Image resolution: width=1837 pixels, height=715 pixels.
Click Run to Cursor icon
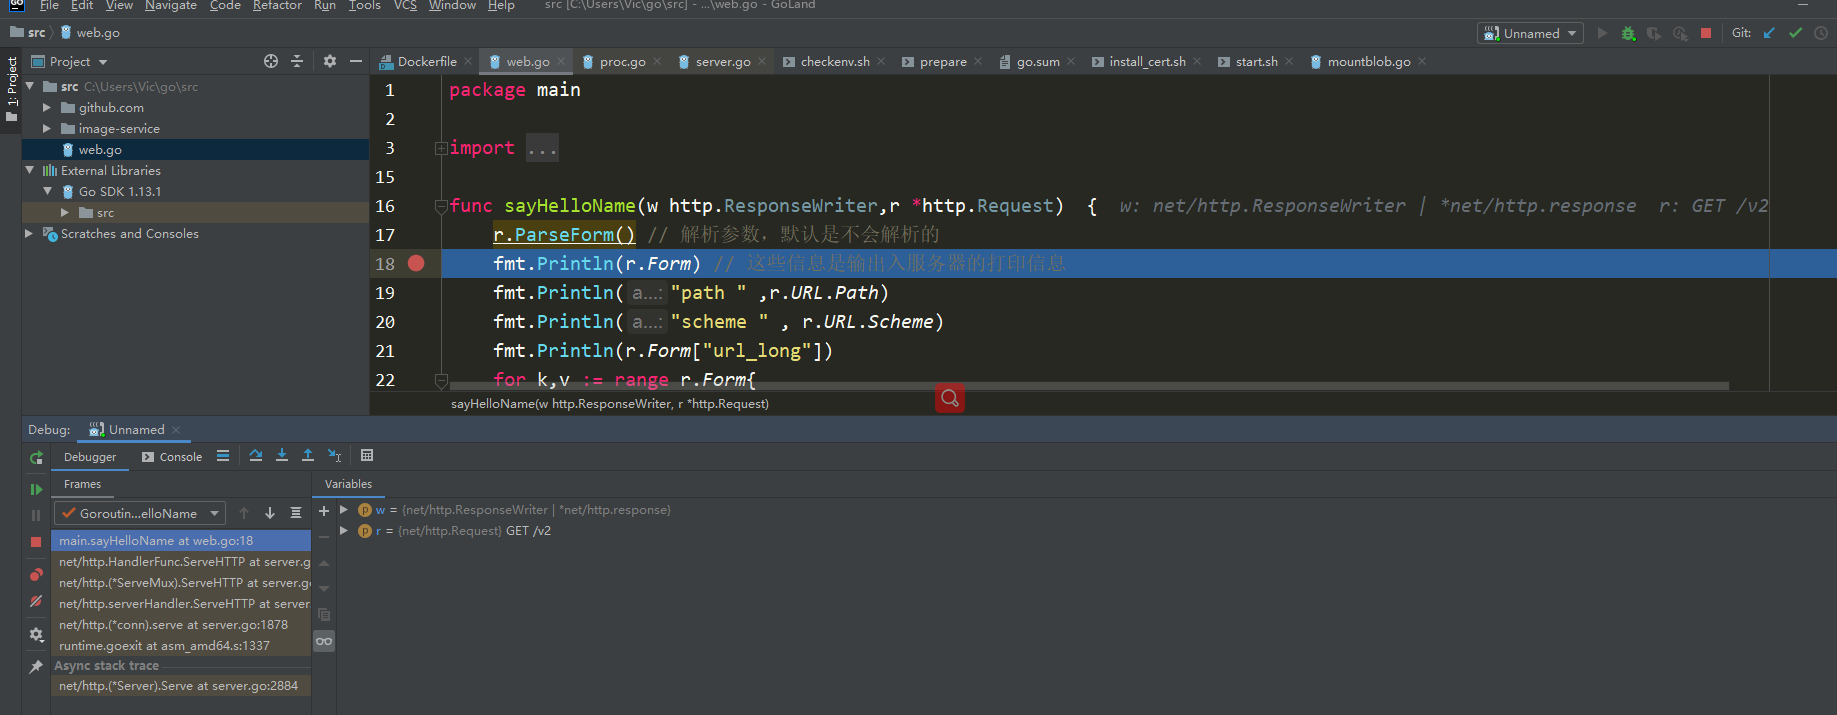[334, 456]
